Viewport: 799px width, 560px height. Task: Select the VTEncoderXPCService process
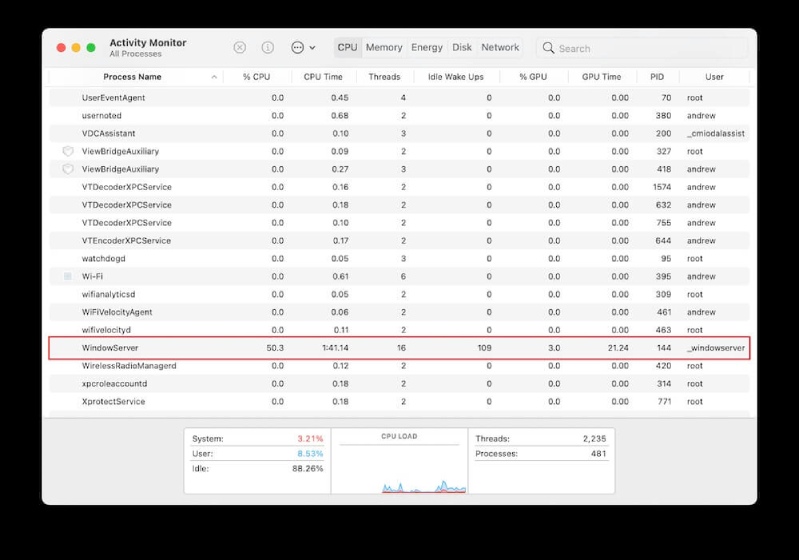click(x=399, y=241)
